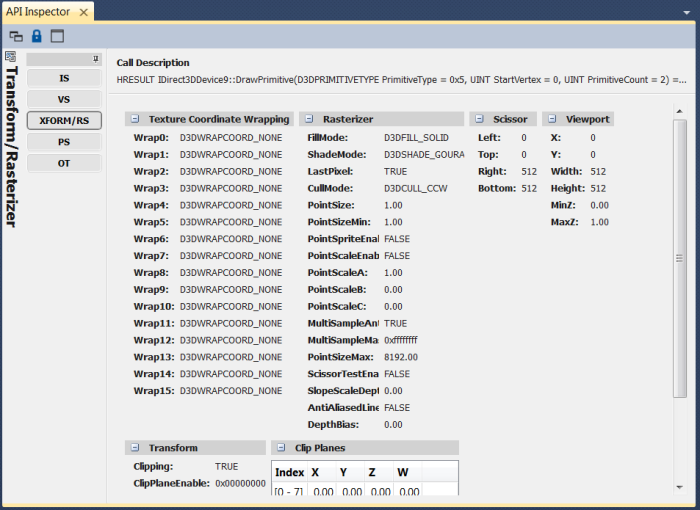
Task: Open the OT stage view
Action: click(x=64, y=163)
